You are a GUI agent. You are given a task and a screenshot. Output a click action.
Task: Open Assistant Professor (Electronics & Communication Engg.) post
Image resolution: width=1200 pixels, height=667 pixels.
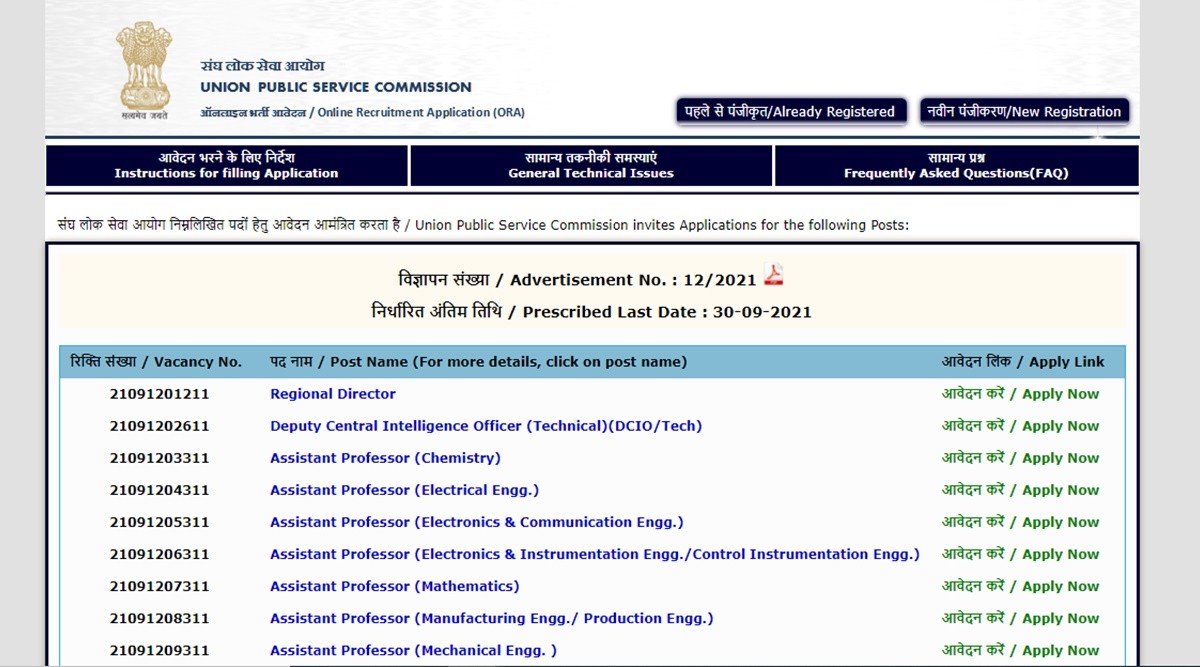coord(477,522)
